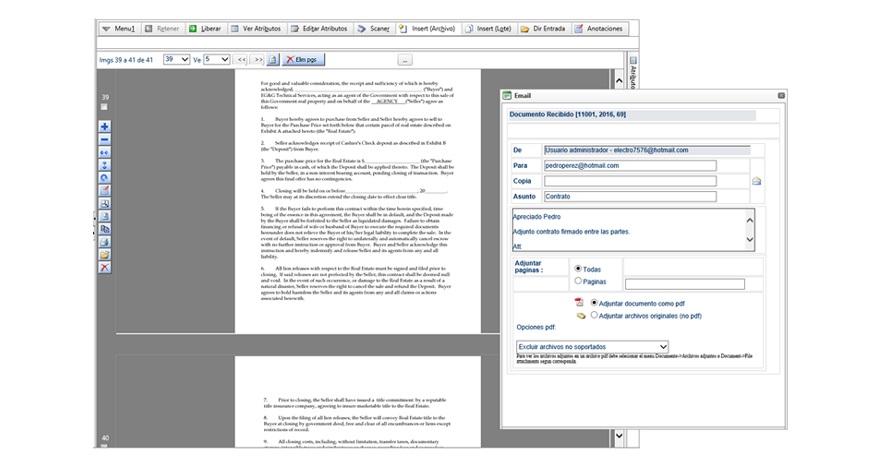The width and height of the screenshot is (882, 468).
Task: Start Scaner from the toolbar
Action: pyautogui.click(x=374, y=29)
